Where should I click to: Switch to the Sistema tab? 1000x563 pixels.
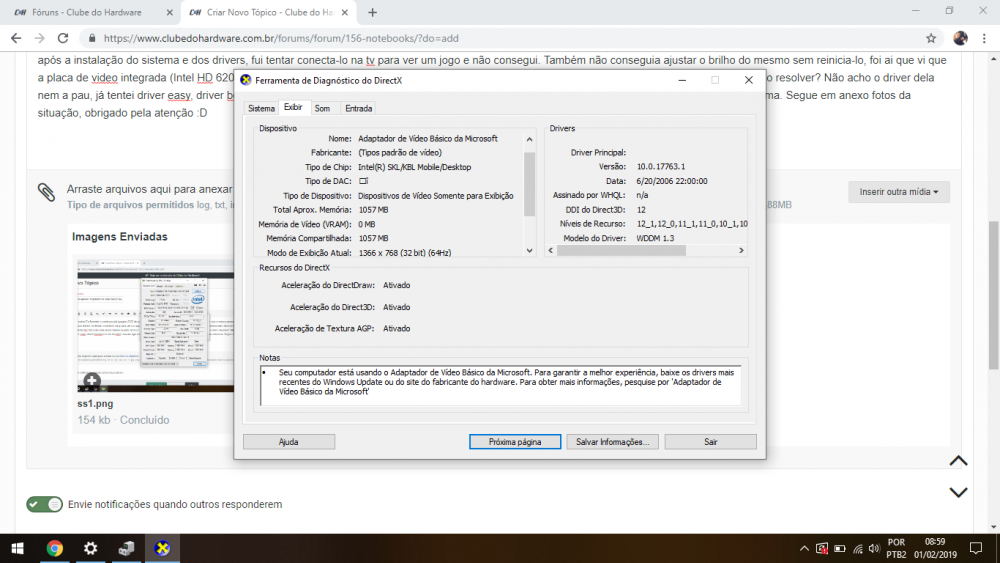261,108
